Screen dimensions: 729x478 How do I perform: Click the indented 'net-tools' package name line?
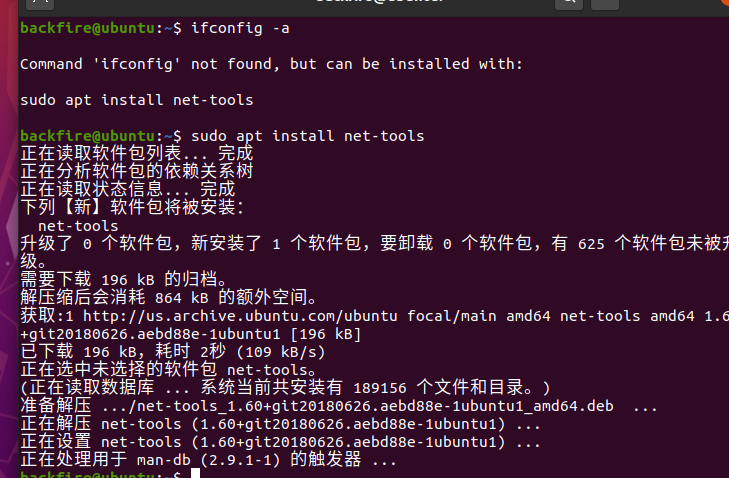click(78, 226)
